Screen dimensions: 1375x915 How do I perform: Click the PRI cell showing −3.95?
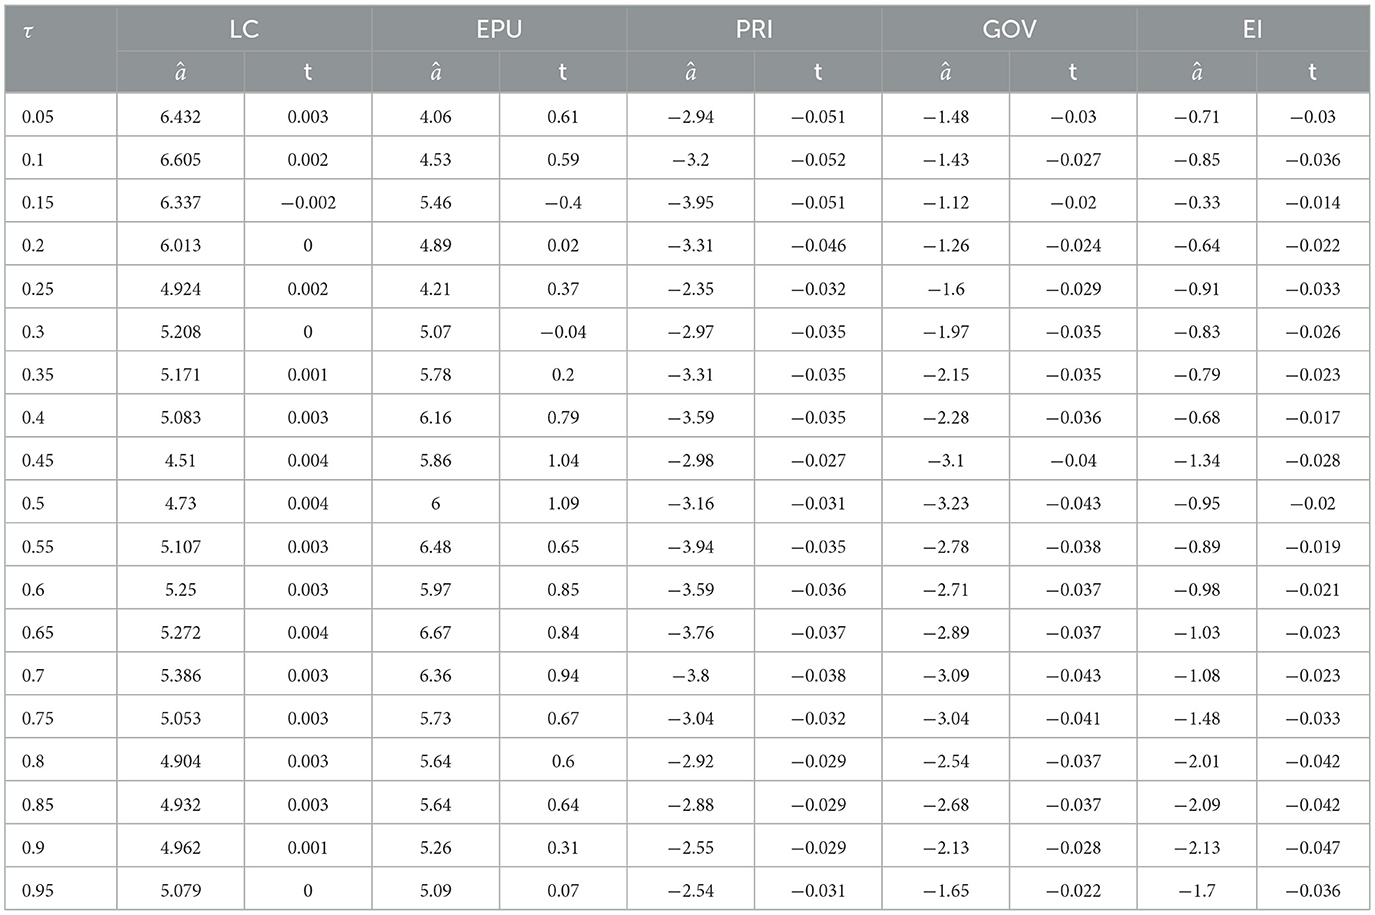click(690, 203)
